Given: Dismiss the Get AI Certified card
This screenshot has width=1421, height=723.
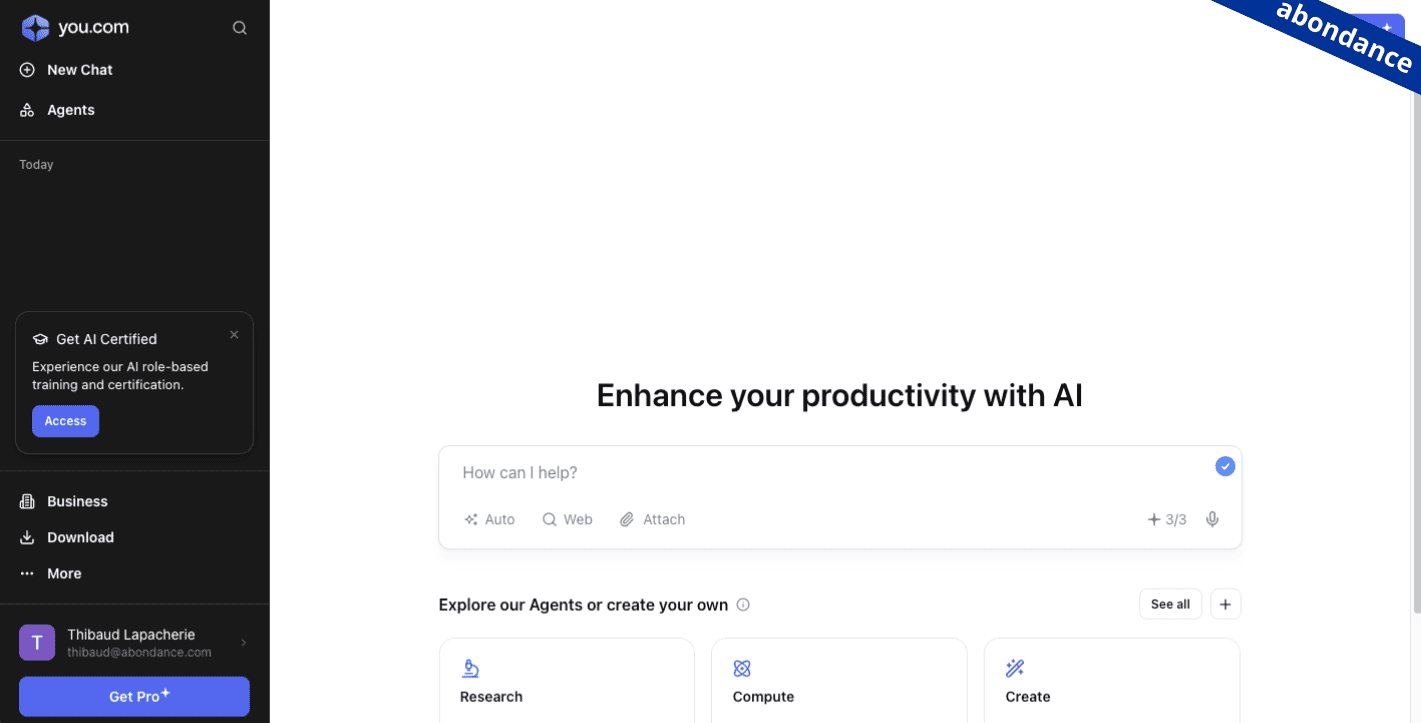Looking at the screenshot, I should point(234,335).
